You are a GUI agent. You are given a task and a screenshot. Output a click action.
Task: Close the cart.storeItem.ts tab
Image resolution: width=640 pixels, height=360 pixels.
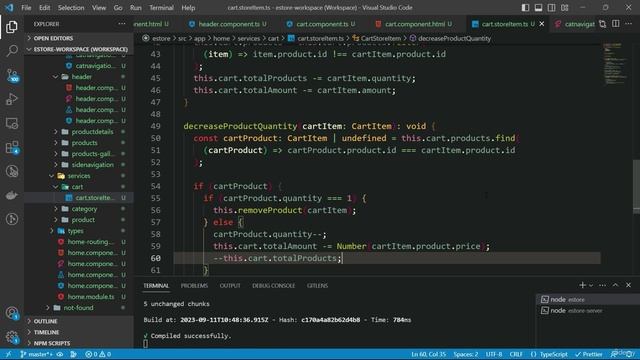pos(542,24)
